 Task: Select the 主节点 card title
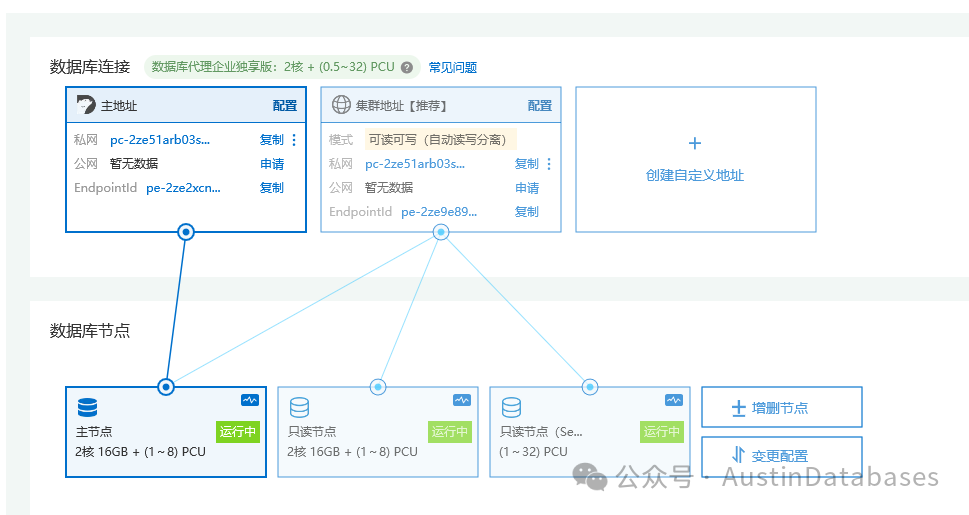[x=94, y=432]
